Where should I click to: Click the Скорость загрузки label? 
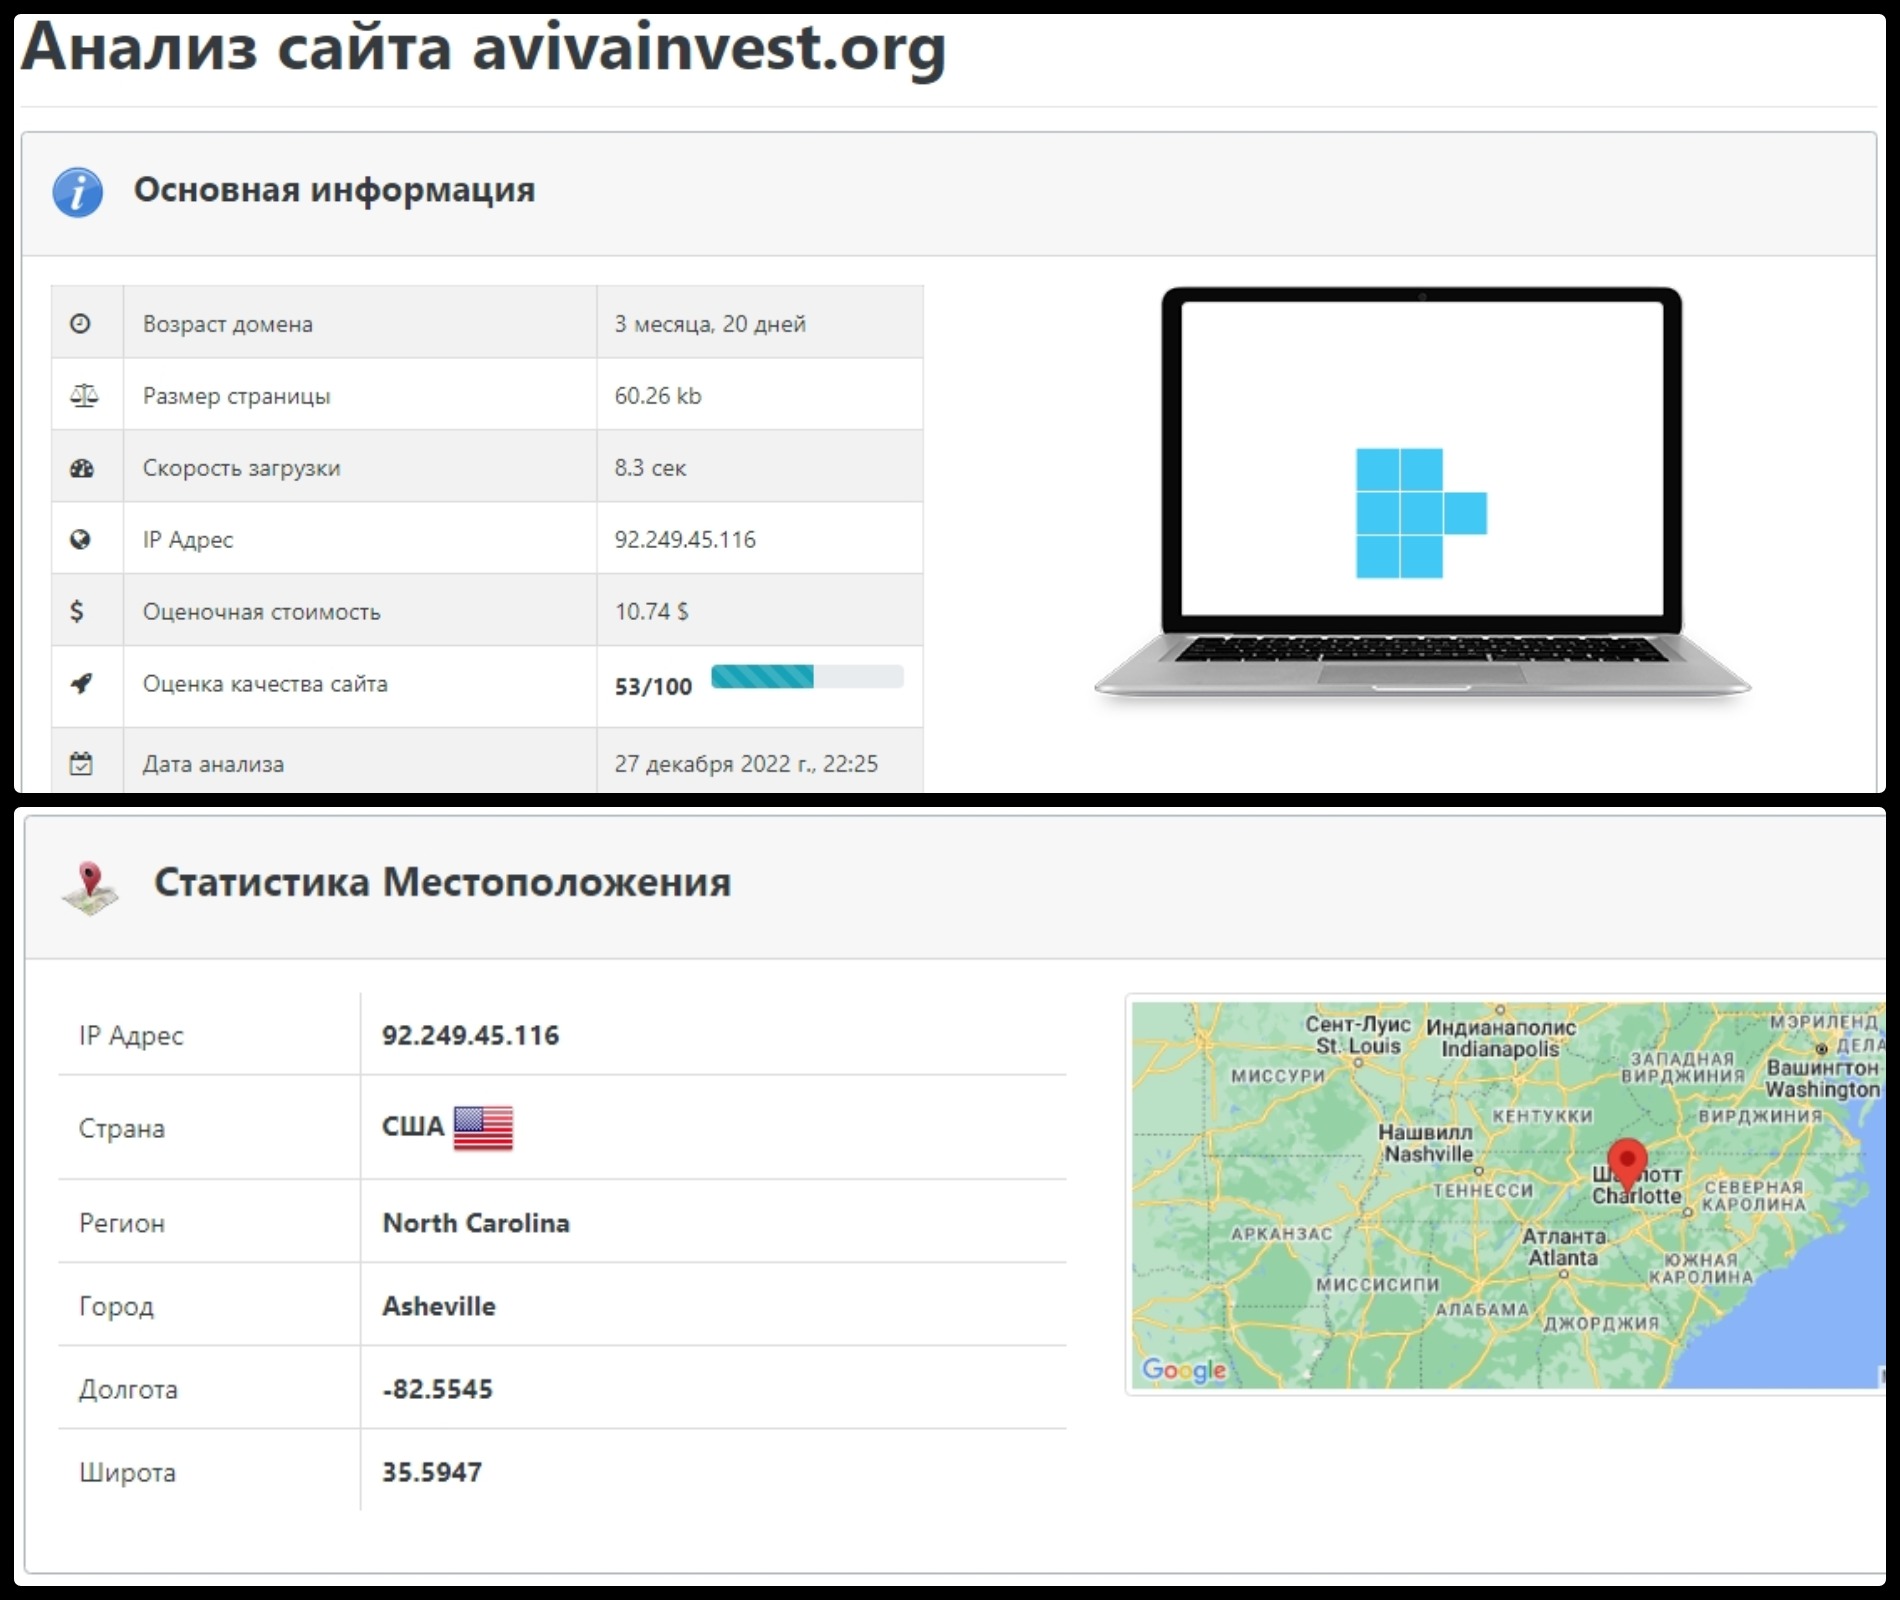pos(241,468)
